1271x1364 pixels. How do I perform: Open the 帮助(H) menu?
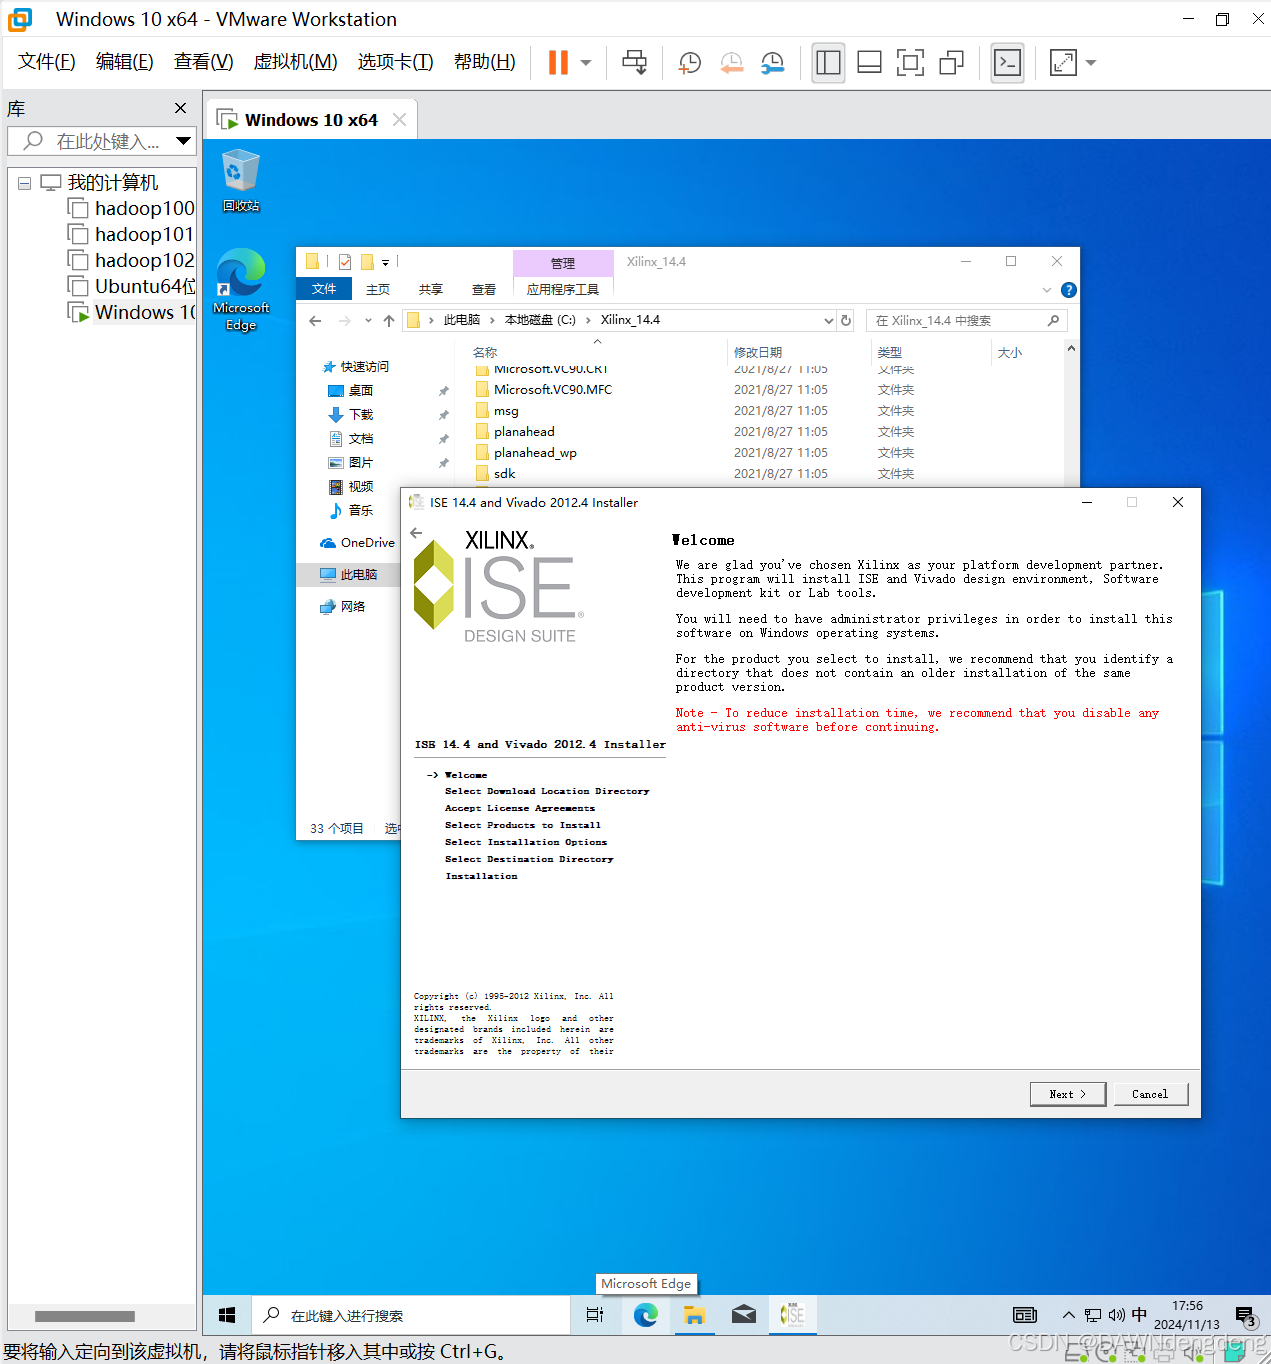pos(485,62)
